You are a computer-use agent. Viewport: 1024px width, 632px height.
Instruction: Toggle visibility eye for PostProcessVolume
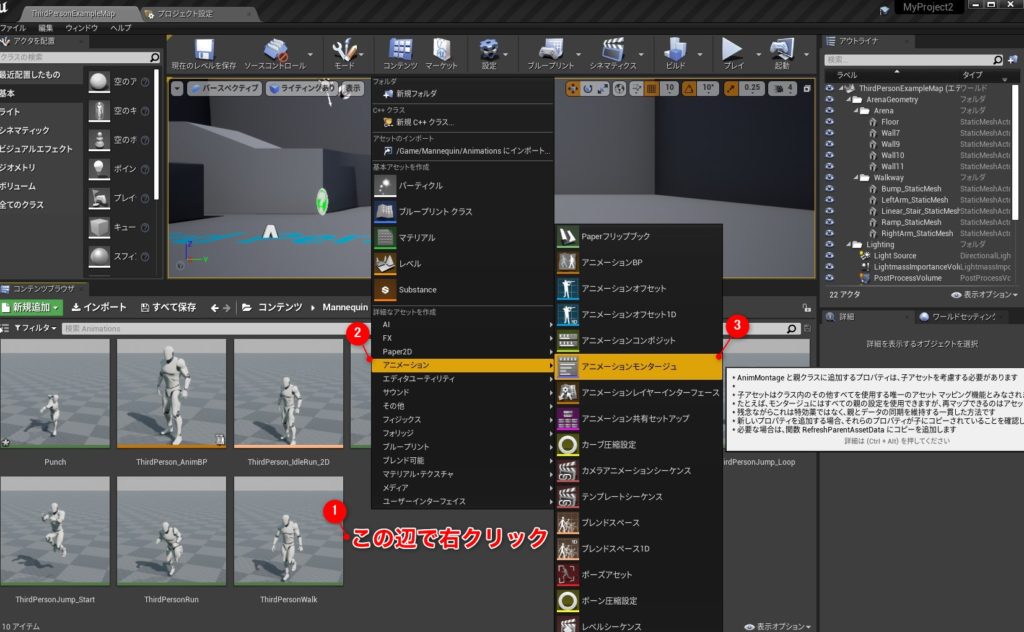tap(829, 277)
